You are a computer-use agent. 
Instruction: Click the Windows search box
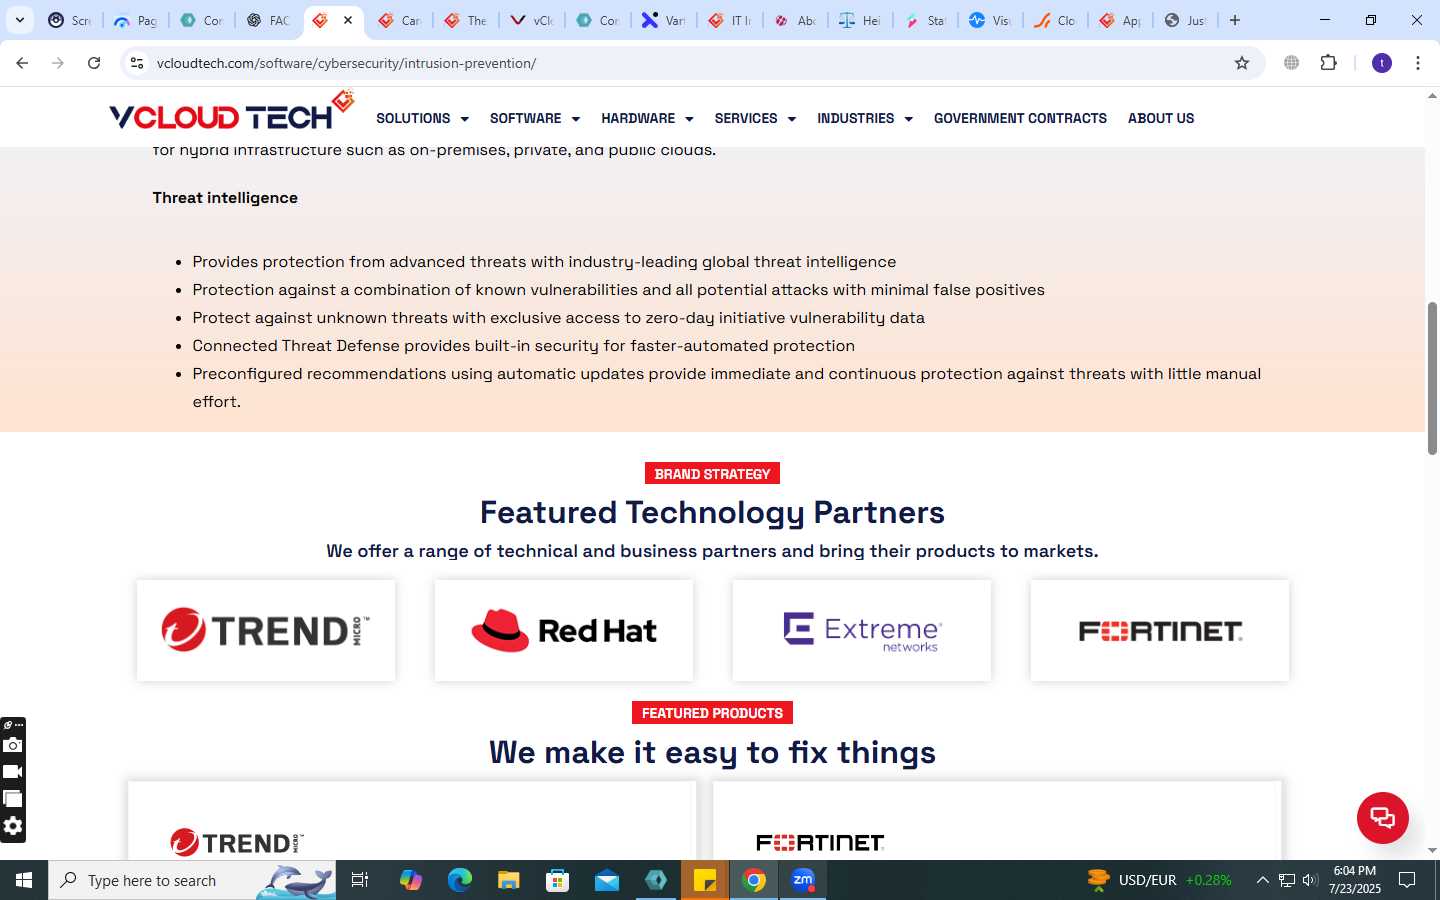coord(192,880)
